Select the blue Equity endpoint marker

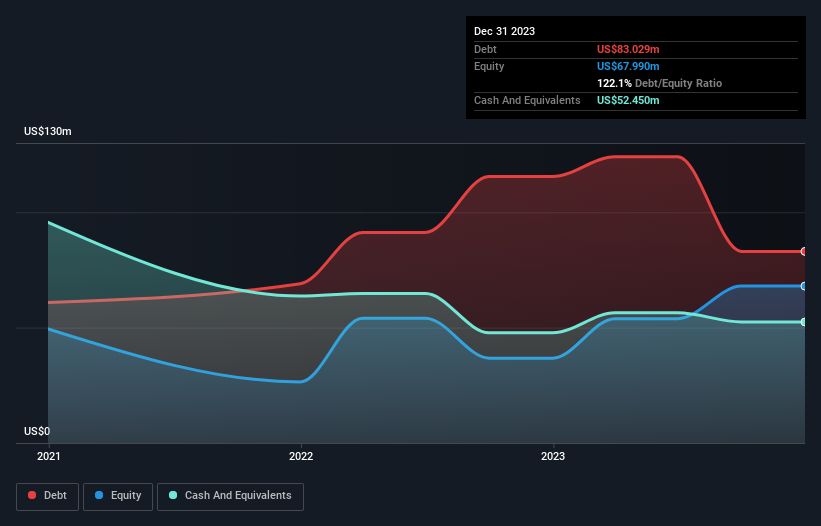(804, 286)
